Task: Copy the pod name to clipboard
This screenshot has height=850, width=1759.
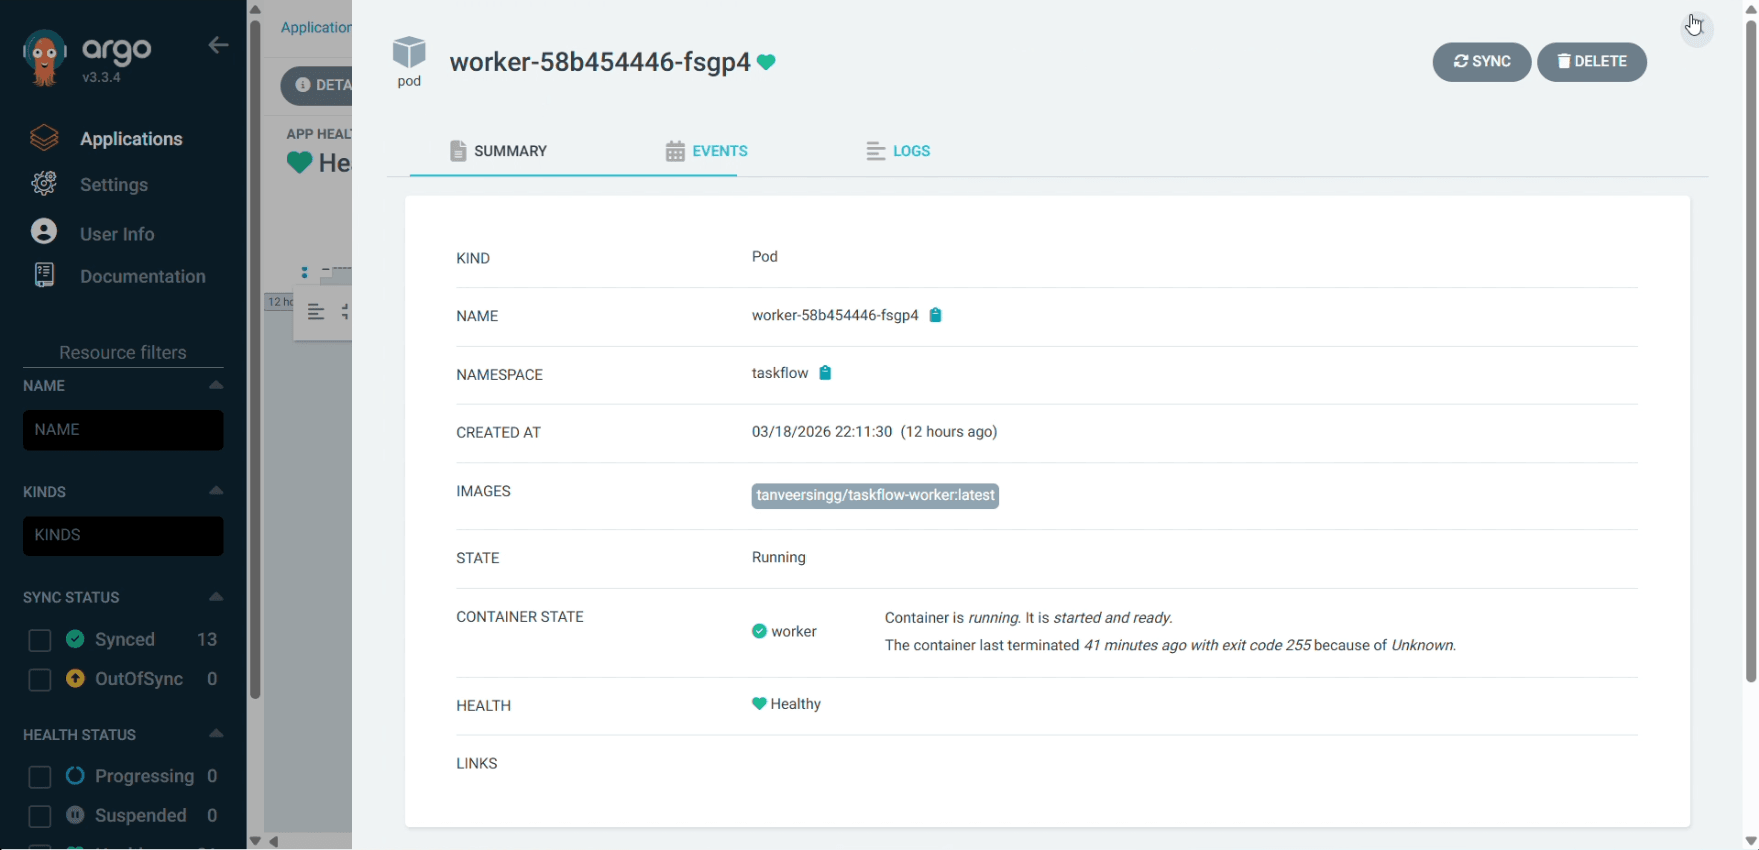Action: coord(935,315)
